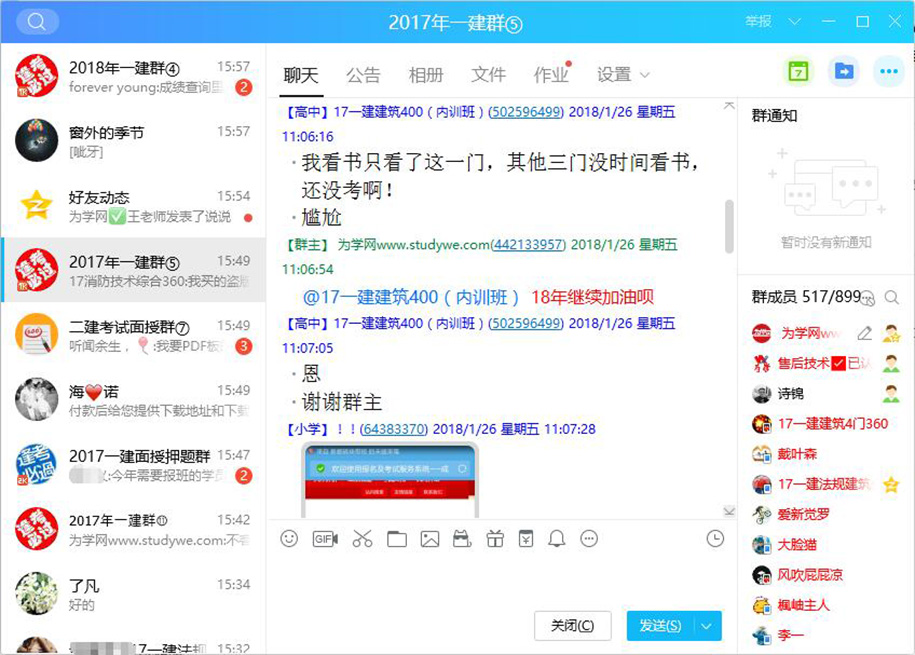Screen dimensions: 915x655
Task: Click the send image icon
Action: pos(430,539)
